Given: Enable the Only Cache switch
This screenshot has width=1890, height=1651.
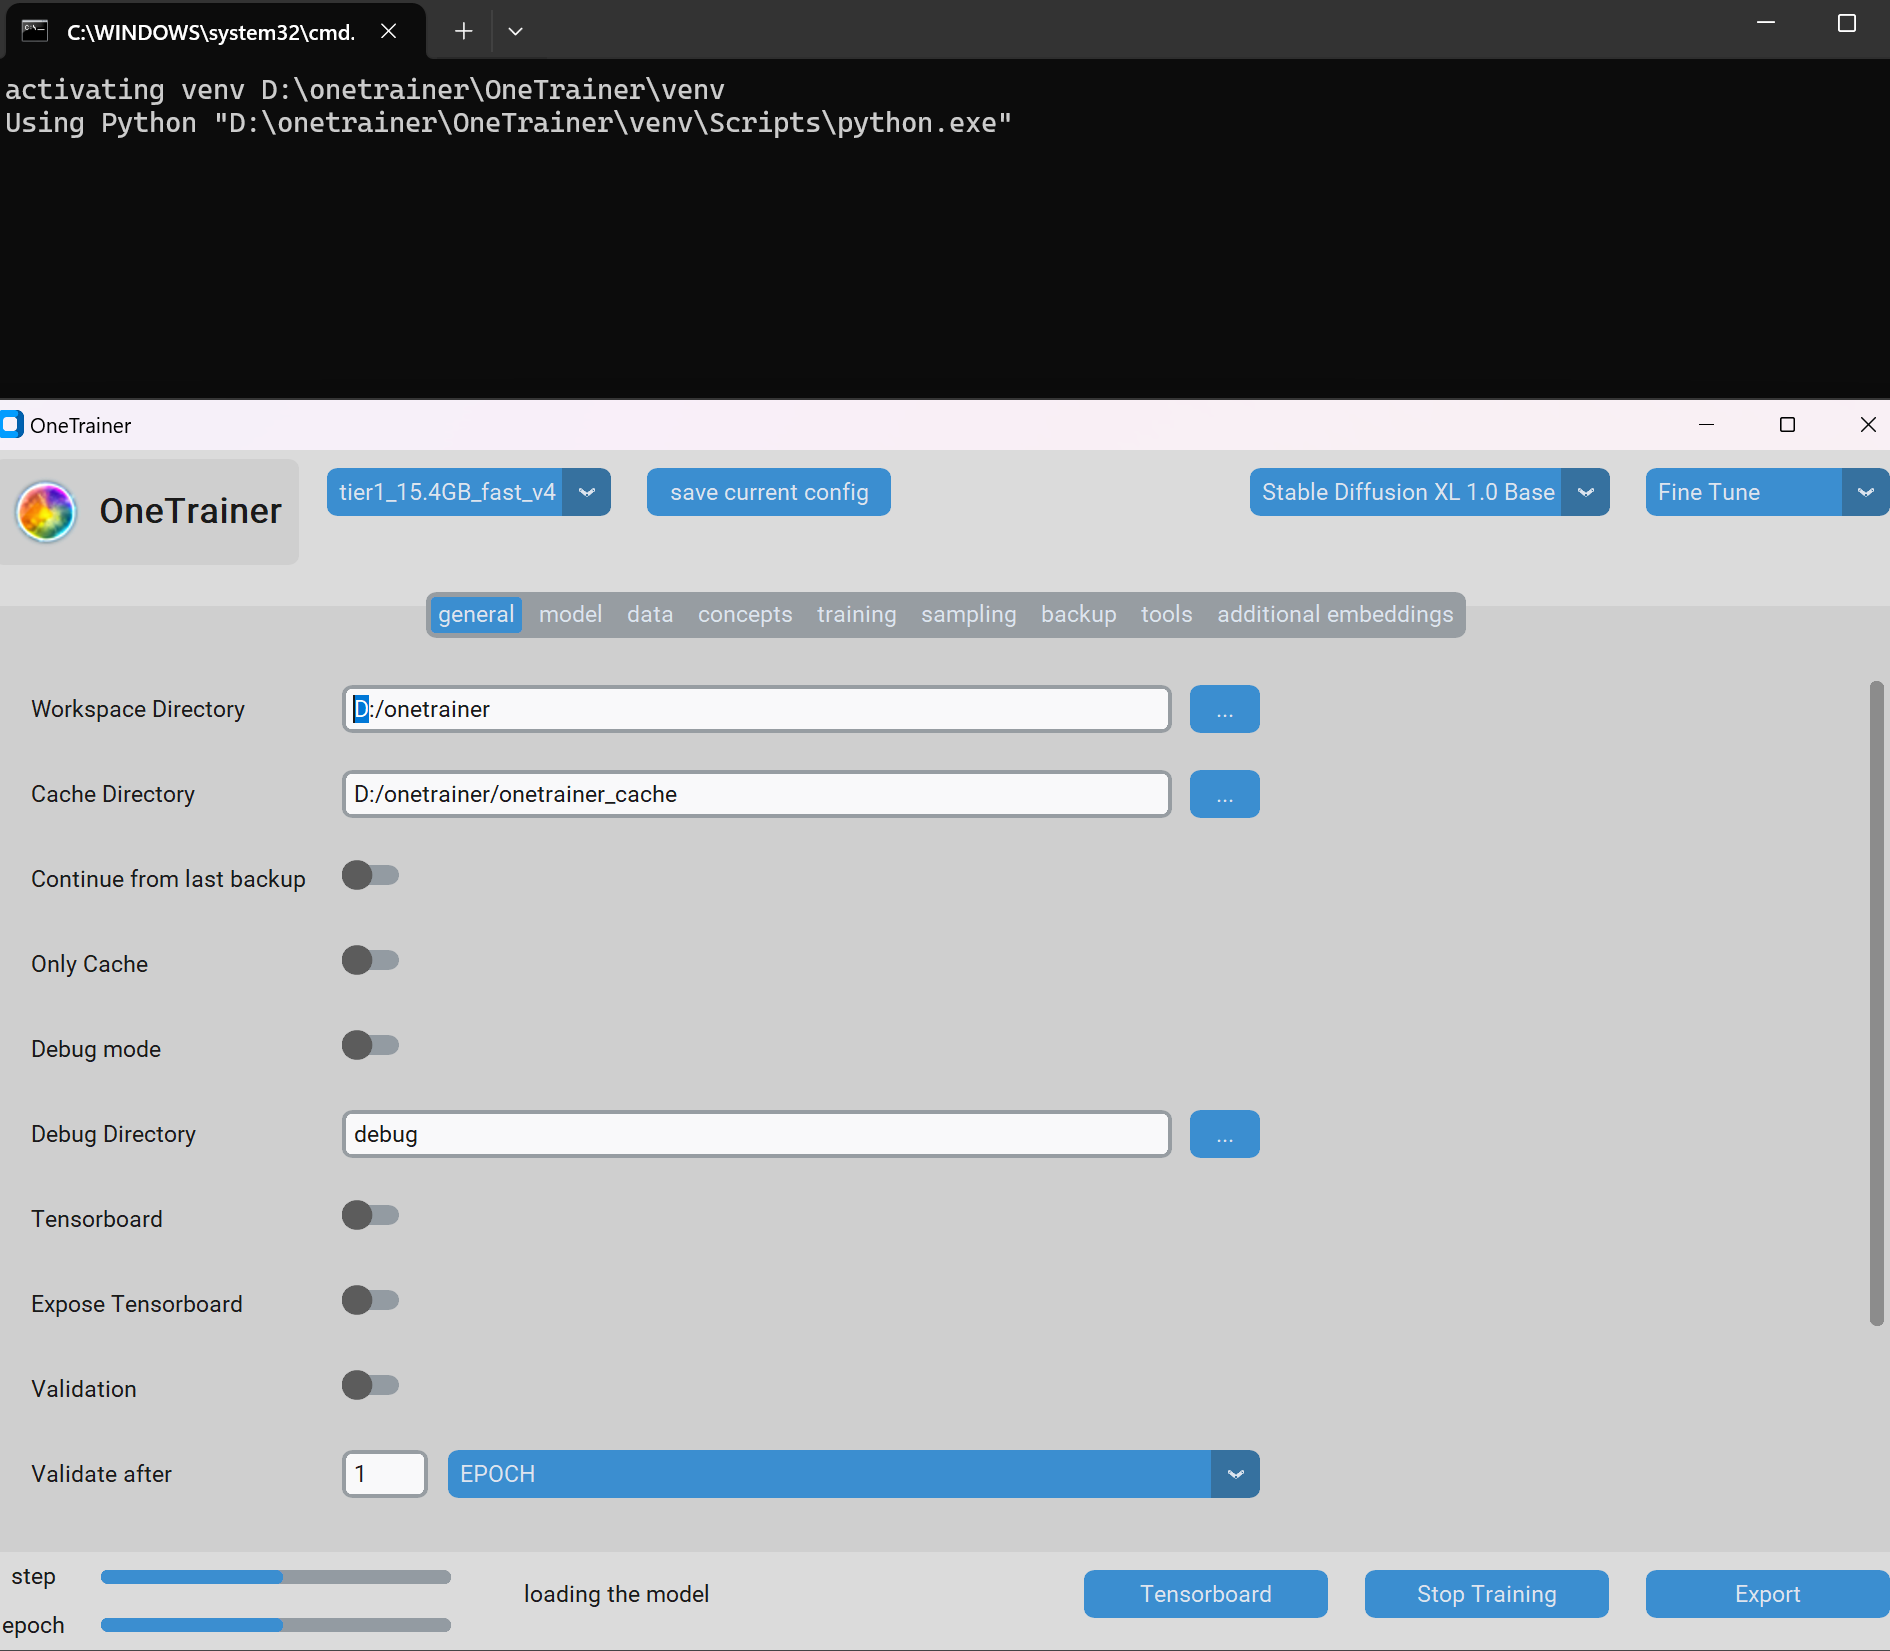Looking at the screenshot, I should click(x=371, y=960).
